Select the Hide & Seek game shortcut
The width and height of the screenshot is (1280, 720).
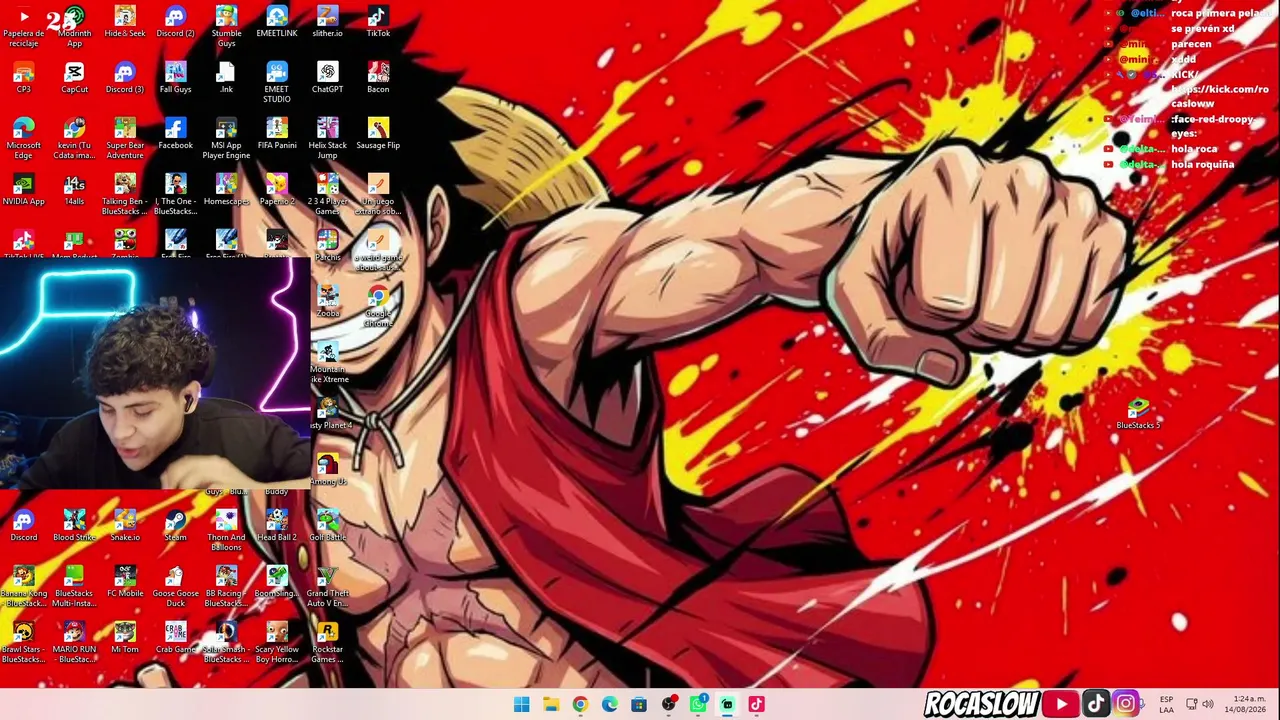[x=125, y=22]
